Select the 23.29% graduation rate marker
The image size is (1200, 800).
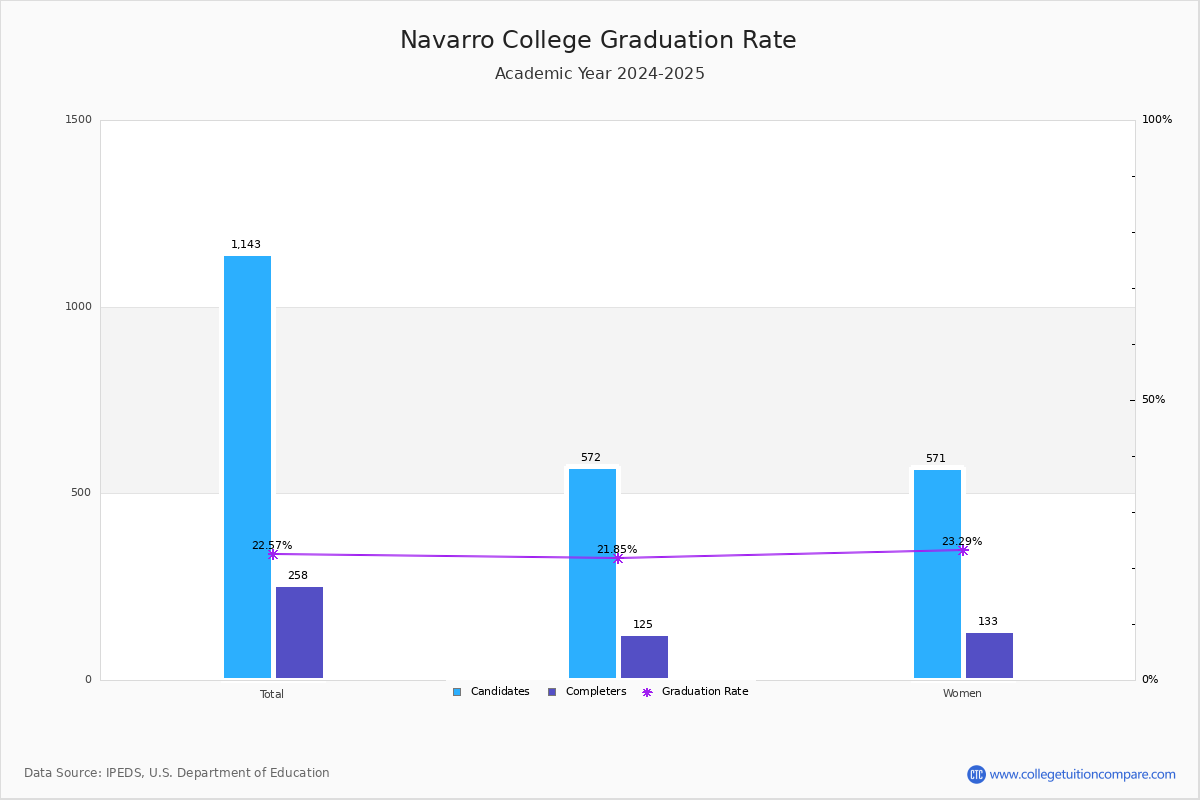[962, 550]
